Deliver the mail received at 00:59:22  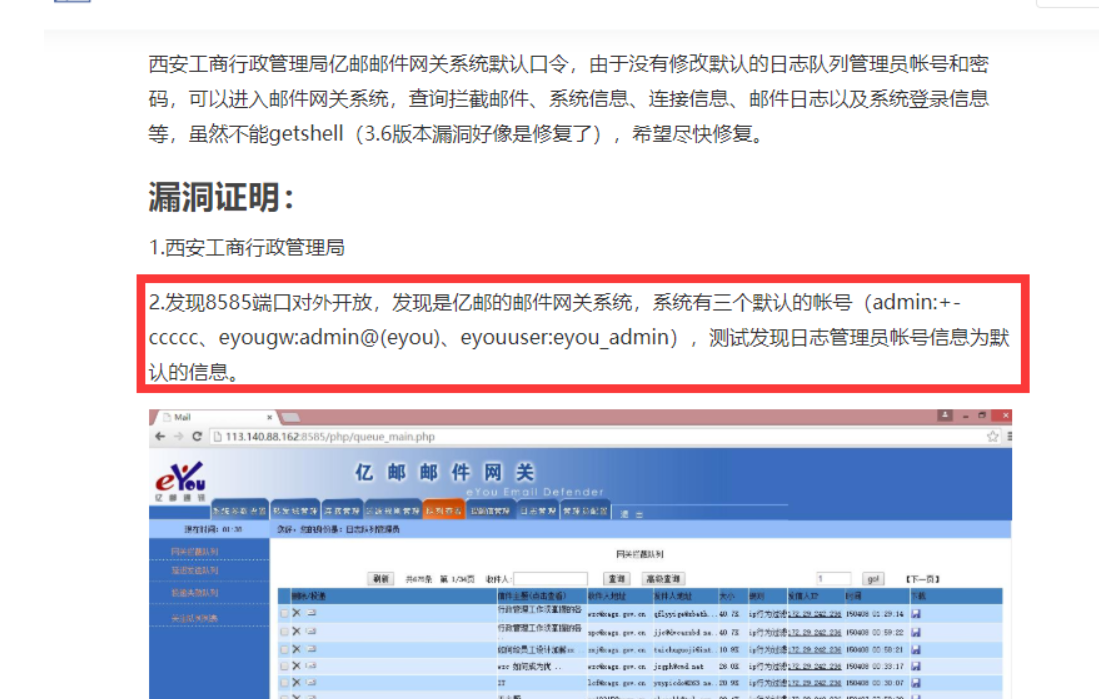tap(311, 631)
